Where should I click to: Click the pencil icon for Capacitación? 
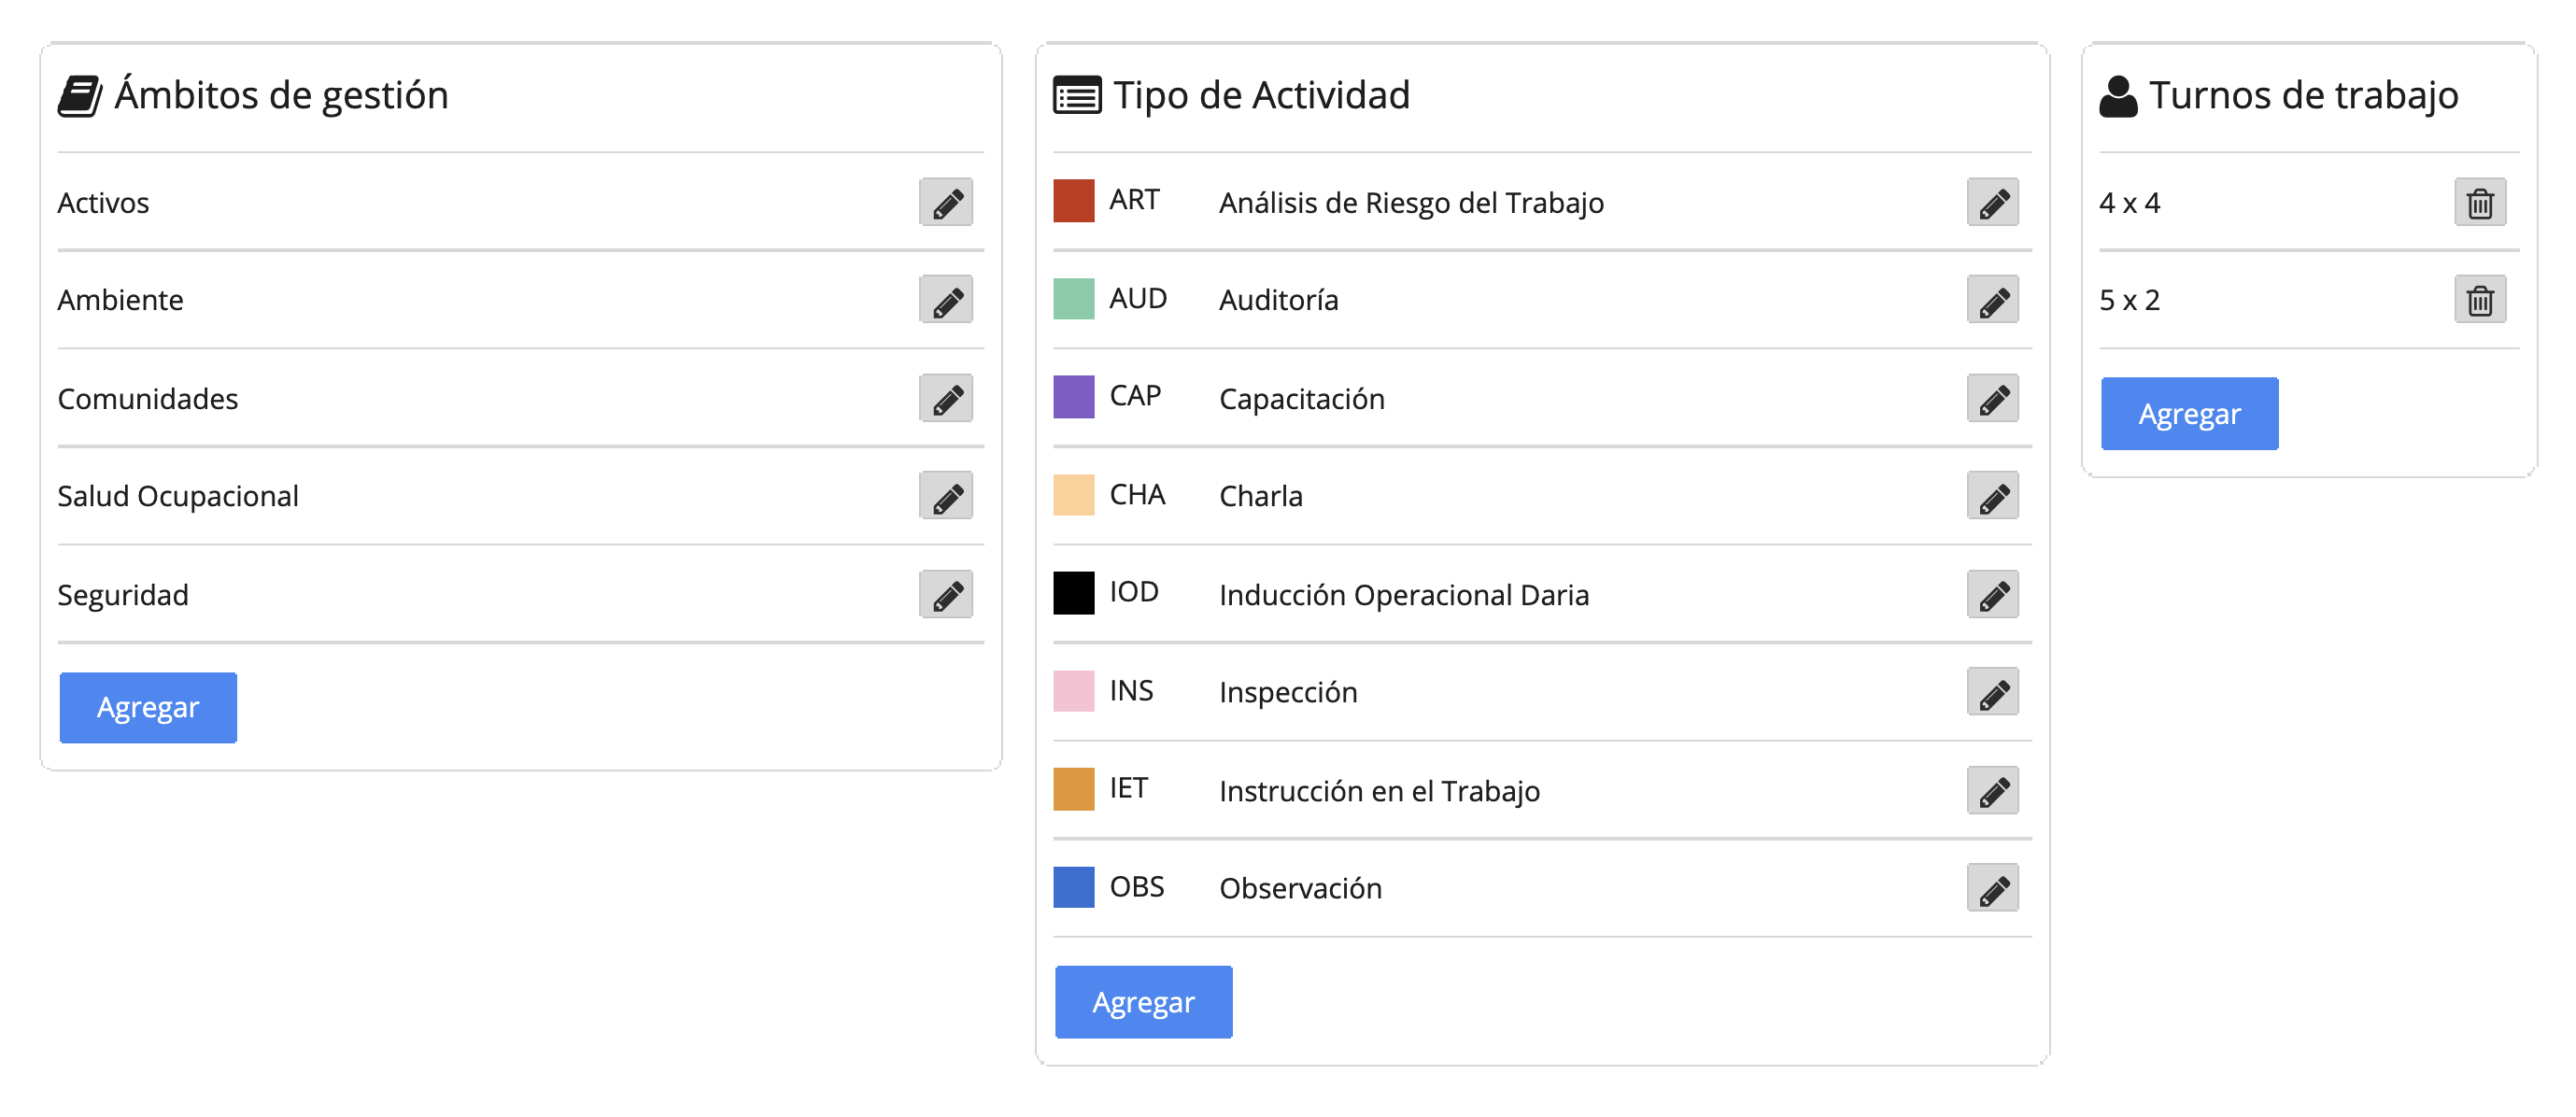(x=1993, y=399)
